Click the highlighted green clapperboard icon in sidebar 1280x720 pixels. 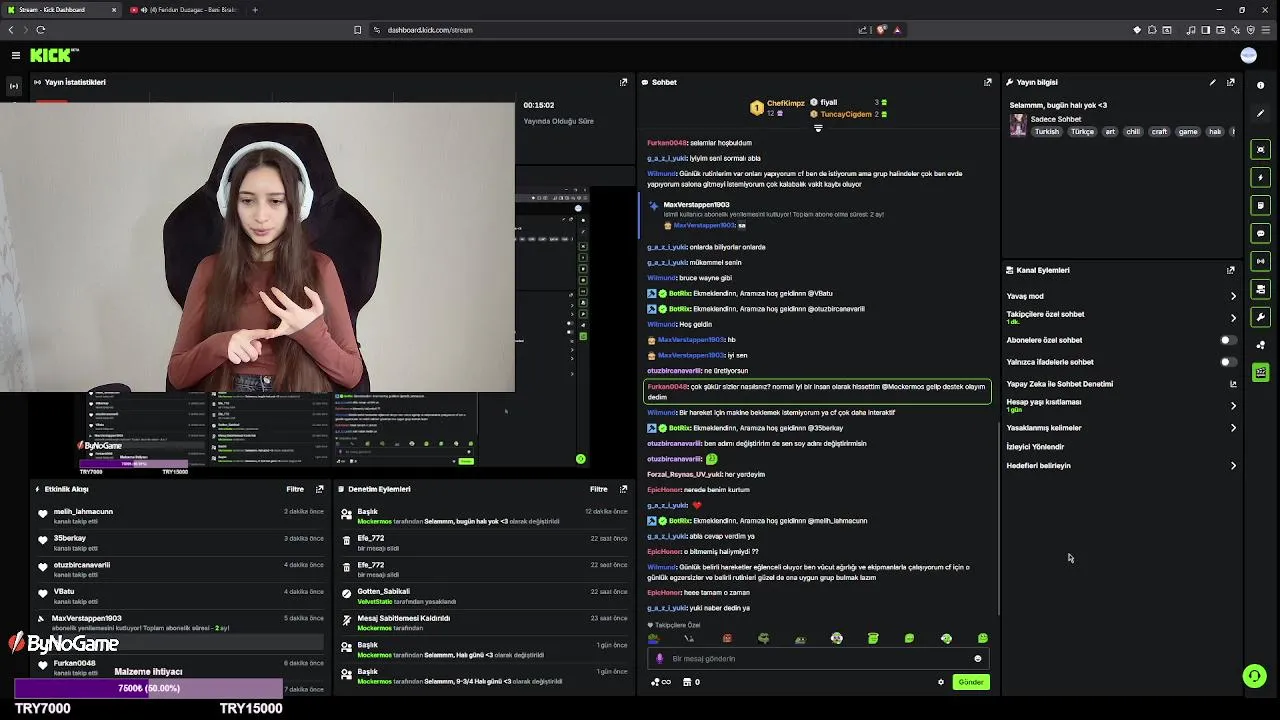click(x=1260, y=372)
